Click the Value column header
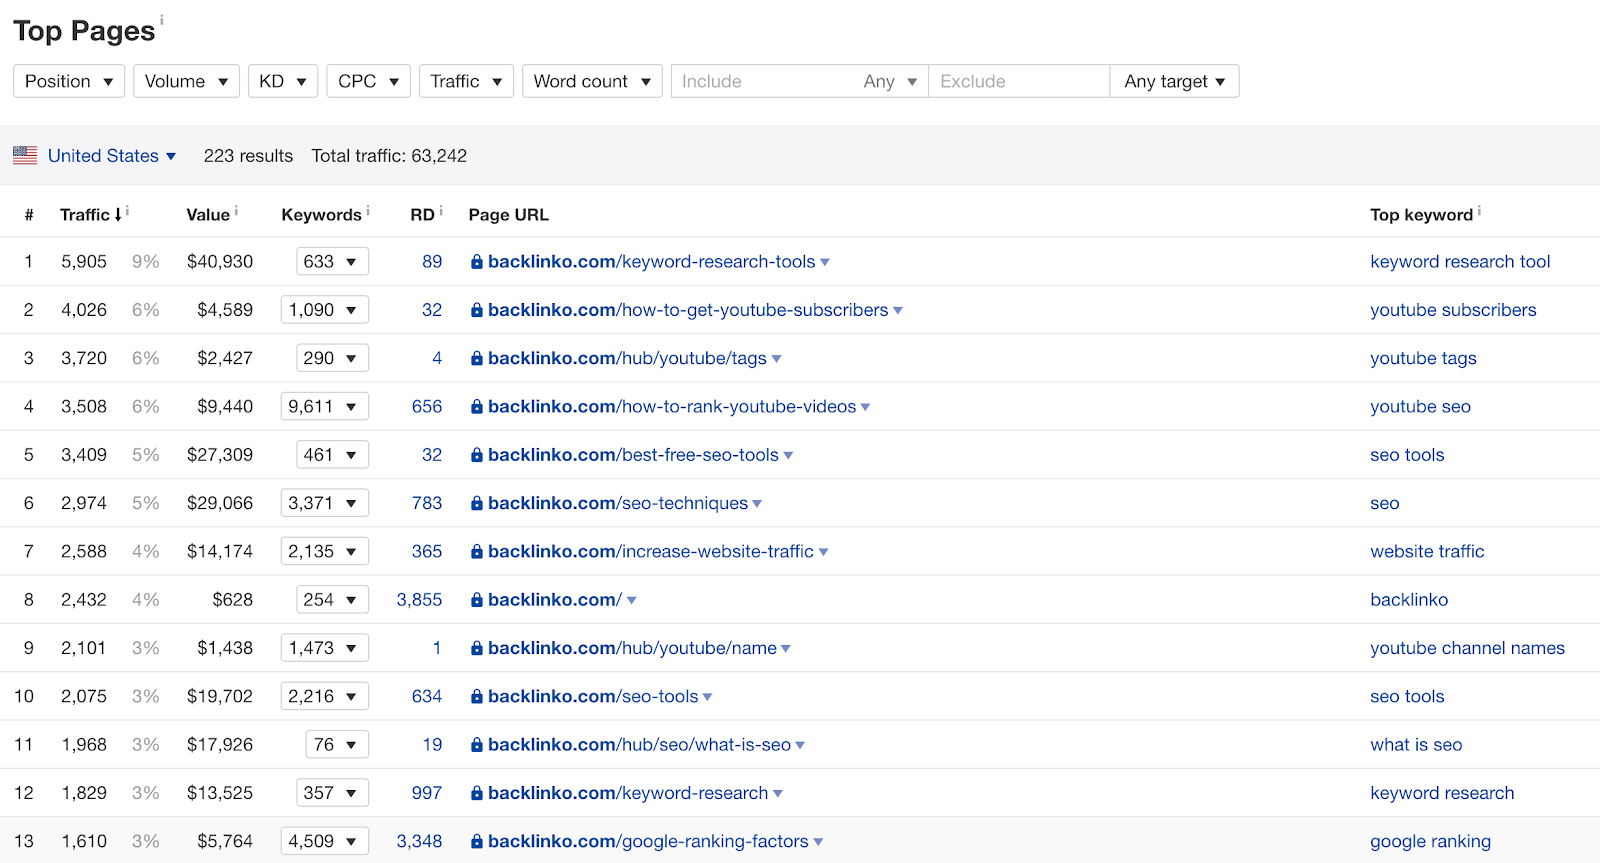 point(208,215)
